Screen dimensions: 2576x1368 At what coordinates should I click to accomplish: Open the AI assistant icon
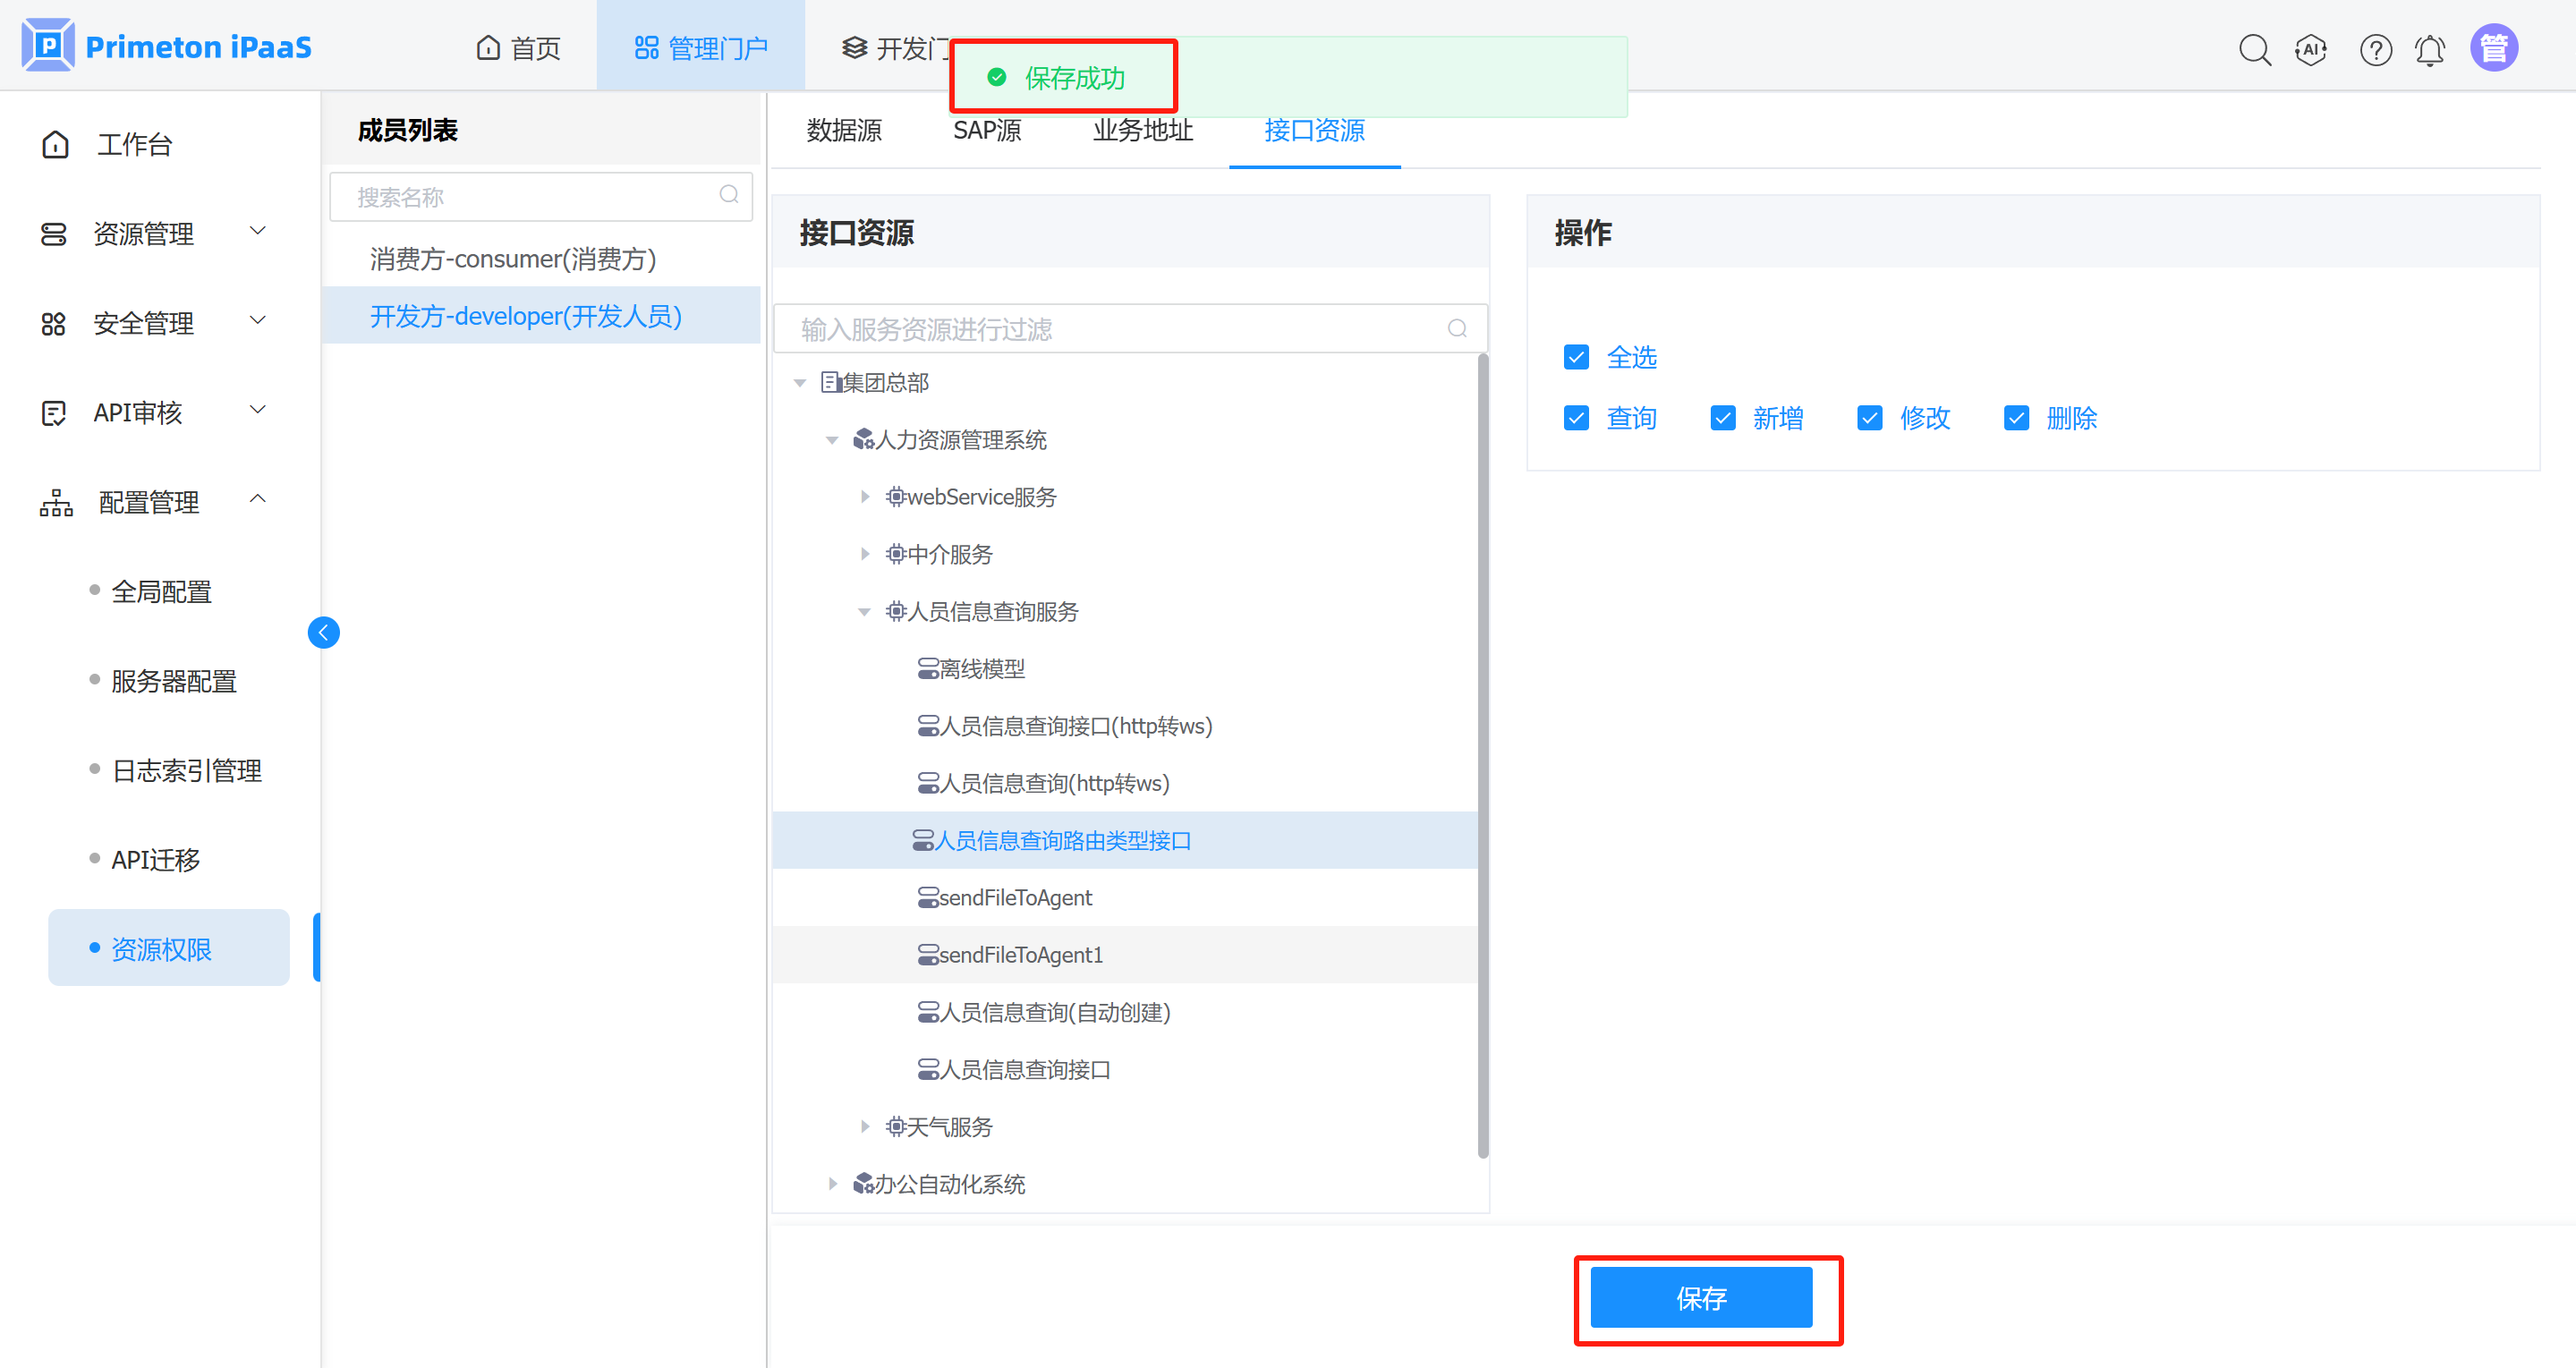pyautogui.click(x=2311, y=49)
